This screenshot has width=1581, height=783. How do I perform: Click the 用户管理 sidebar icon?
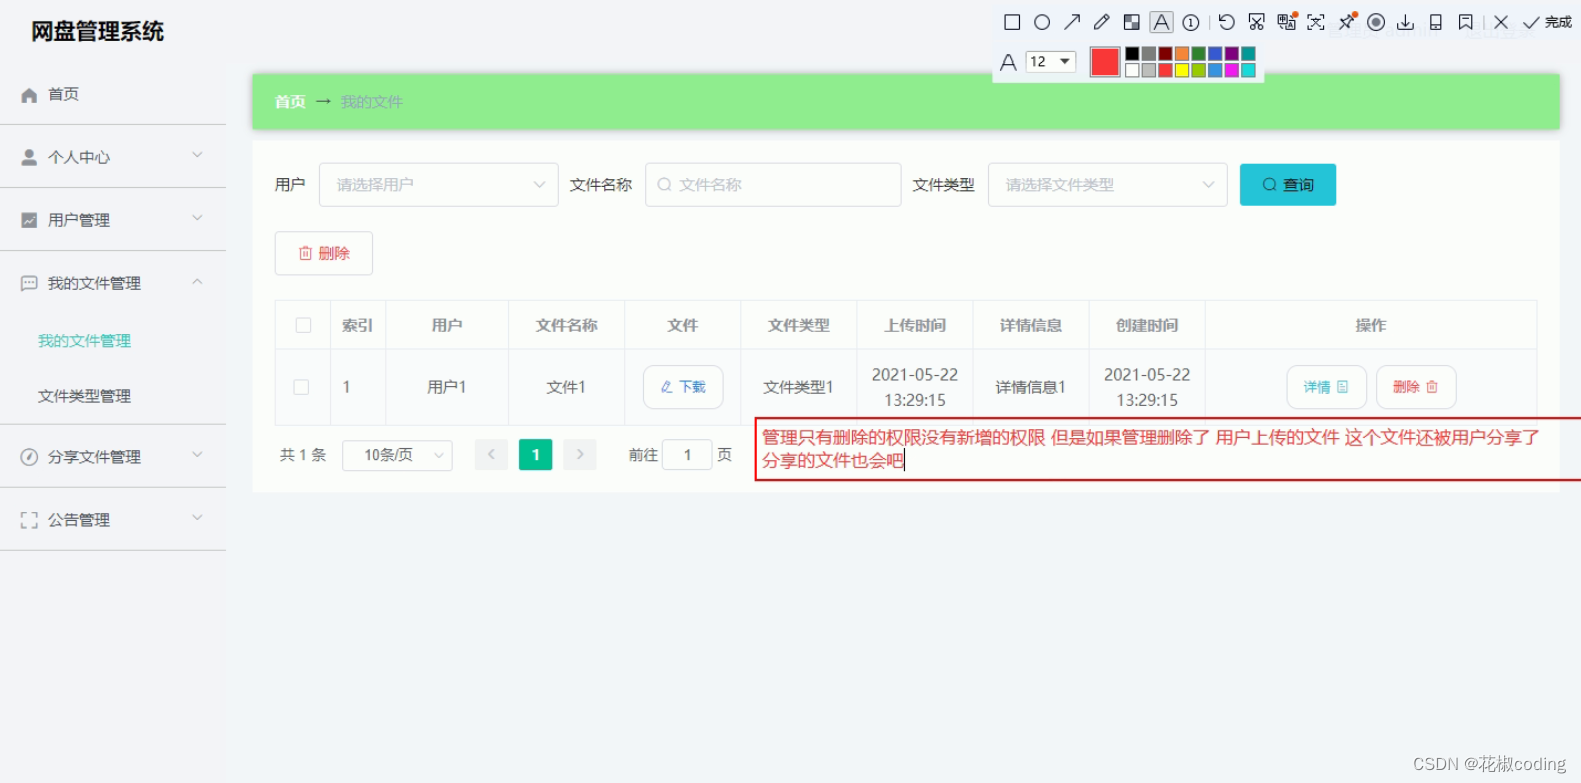point(29,220)
